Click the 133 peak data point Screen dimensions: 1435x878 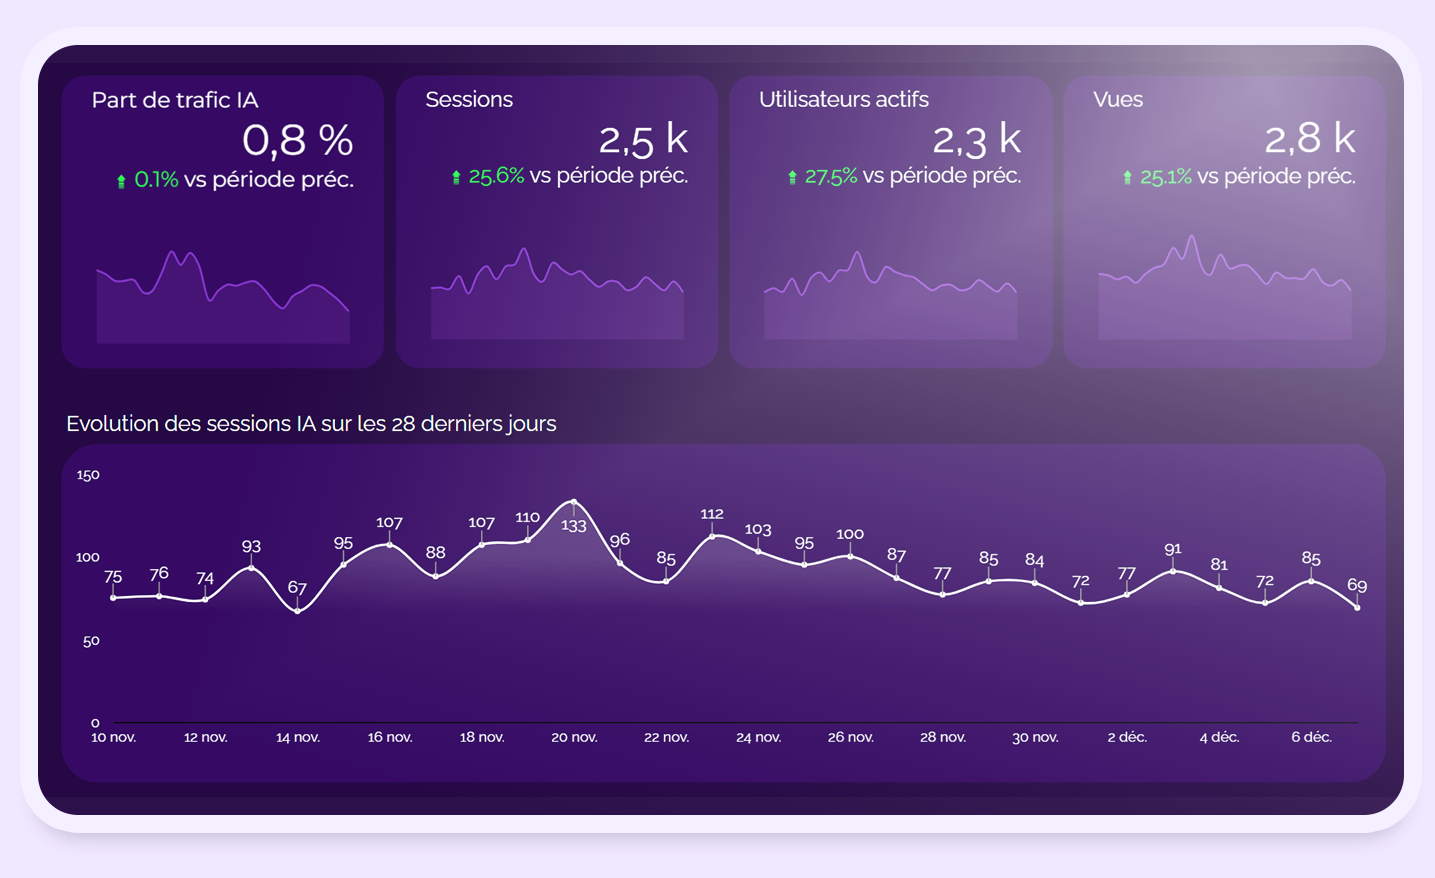point(574,501)
